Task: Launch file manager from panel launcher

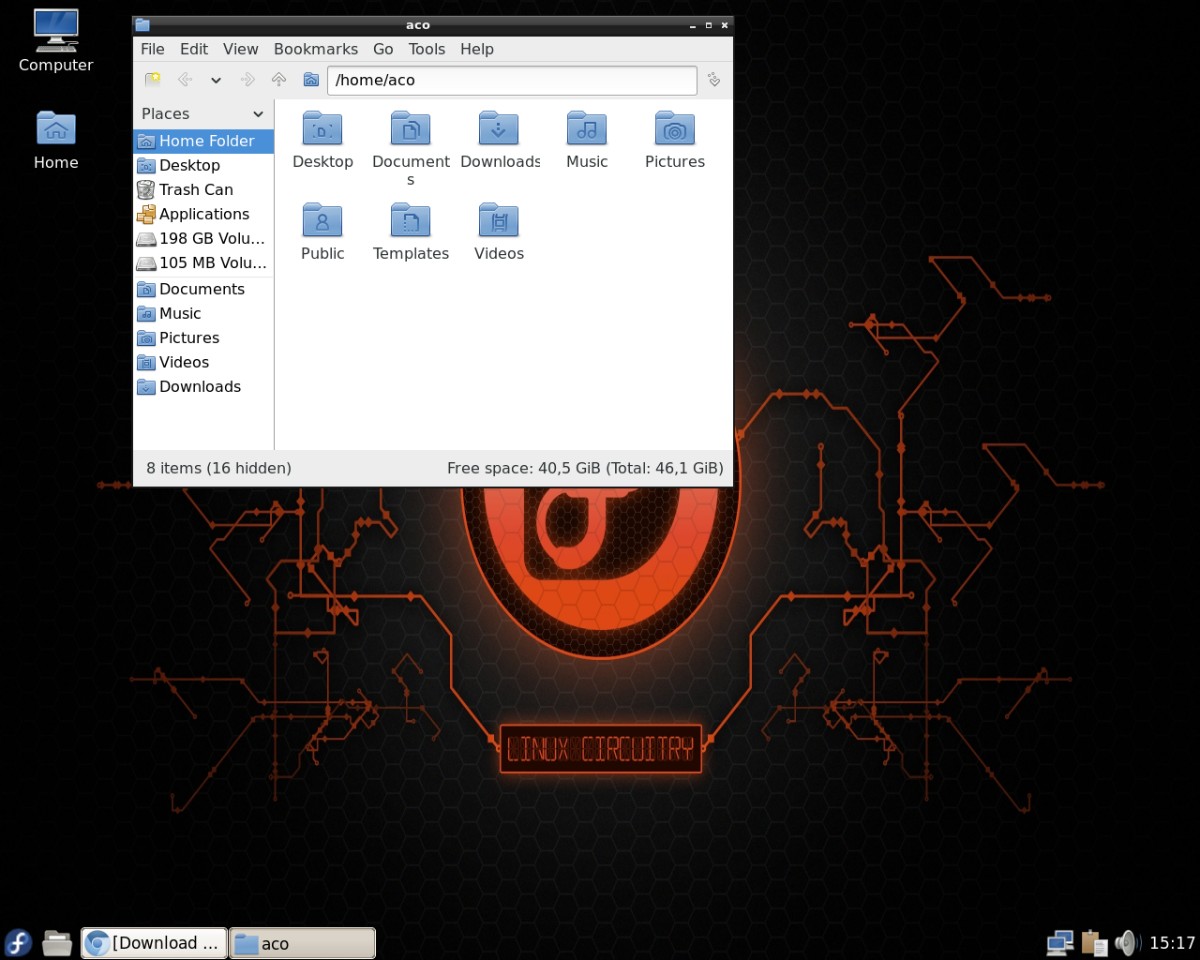Action: (x=57, y=942)
